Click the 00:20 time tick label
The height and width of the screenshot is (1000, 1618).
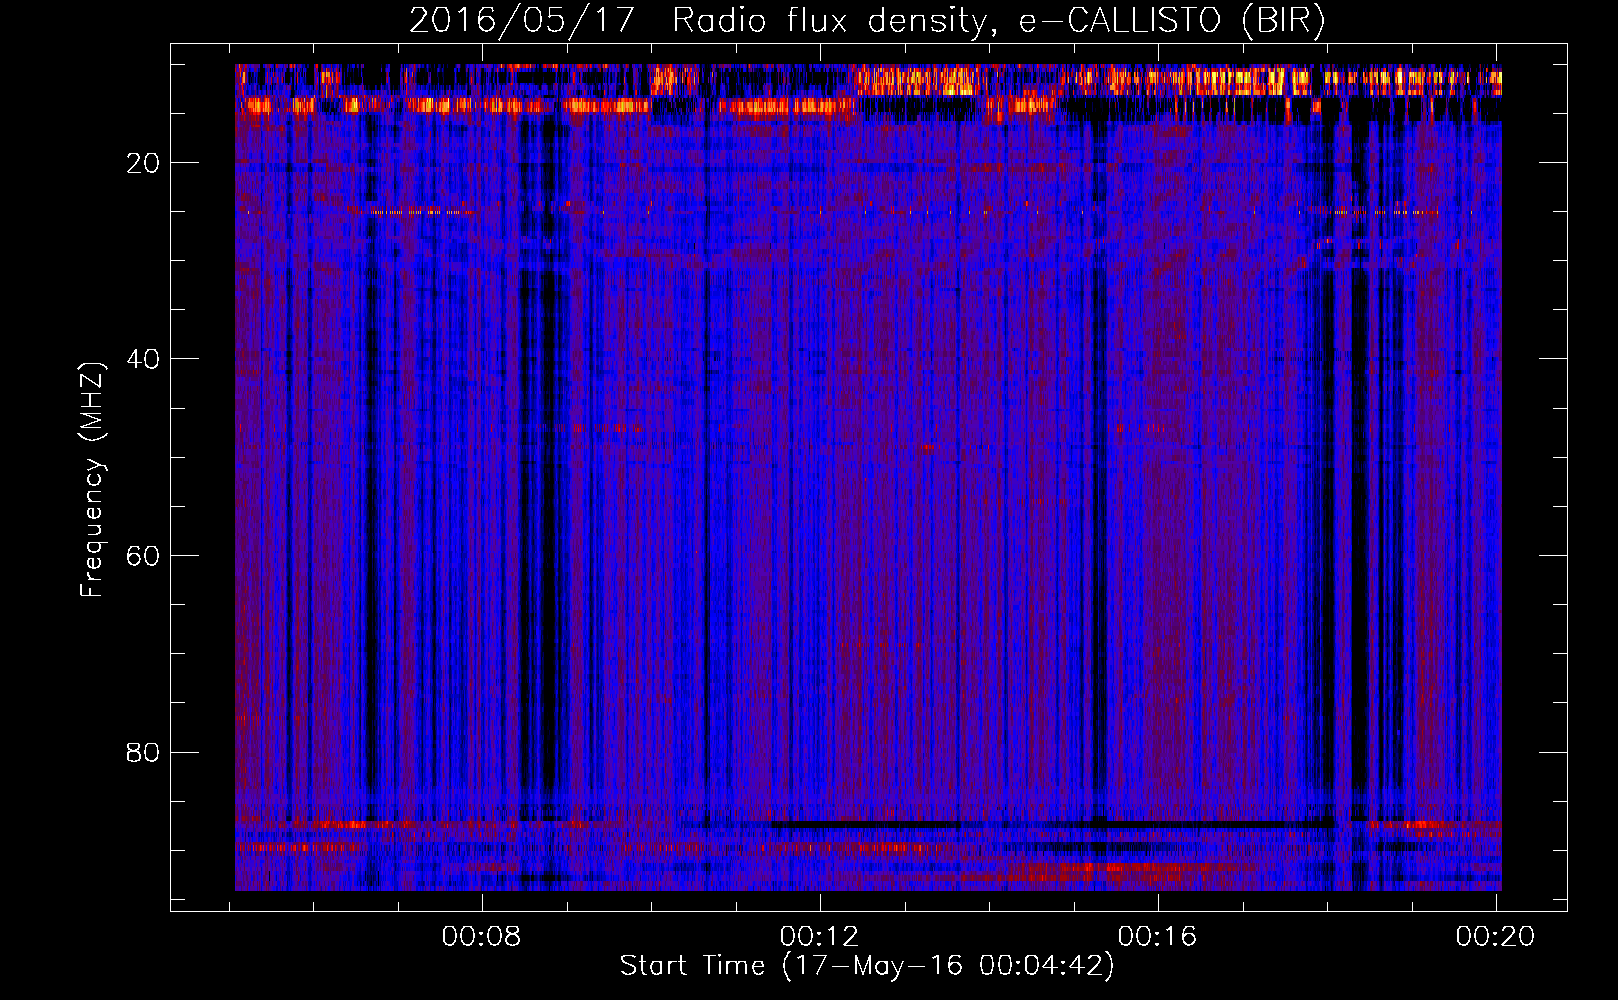click(1495, 937)
